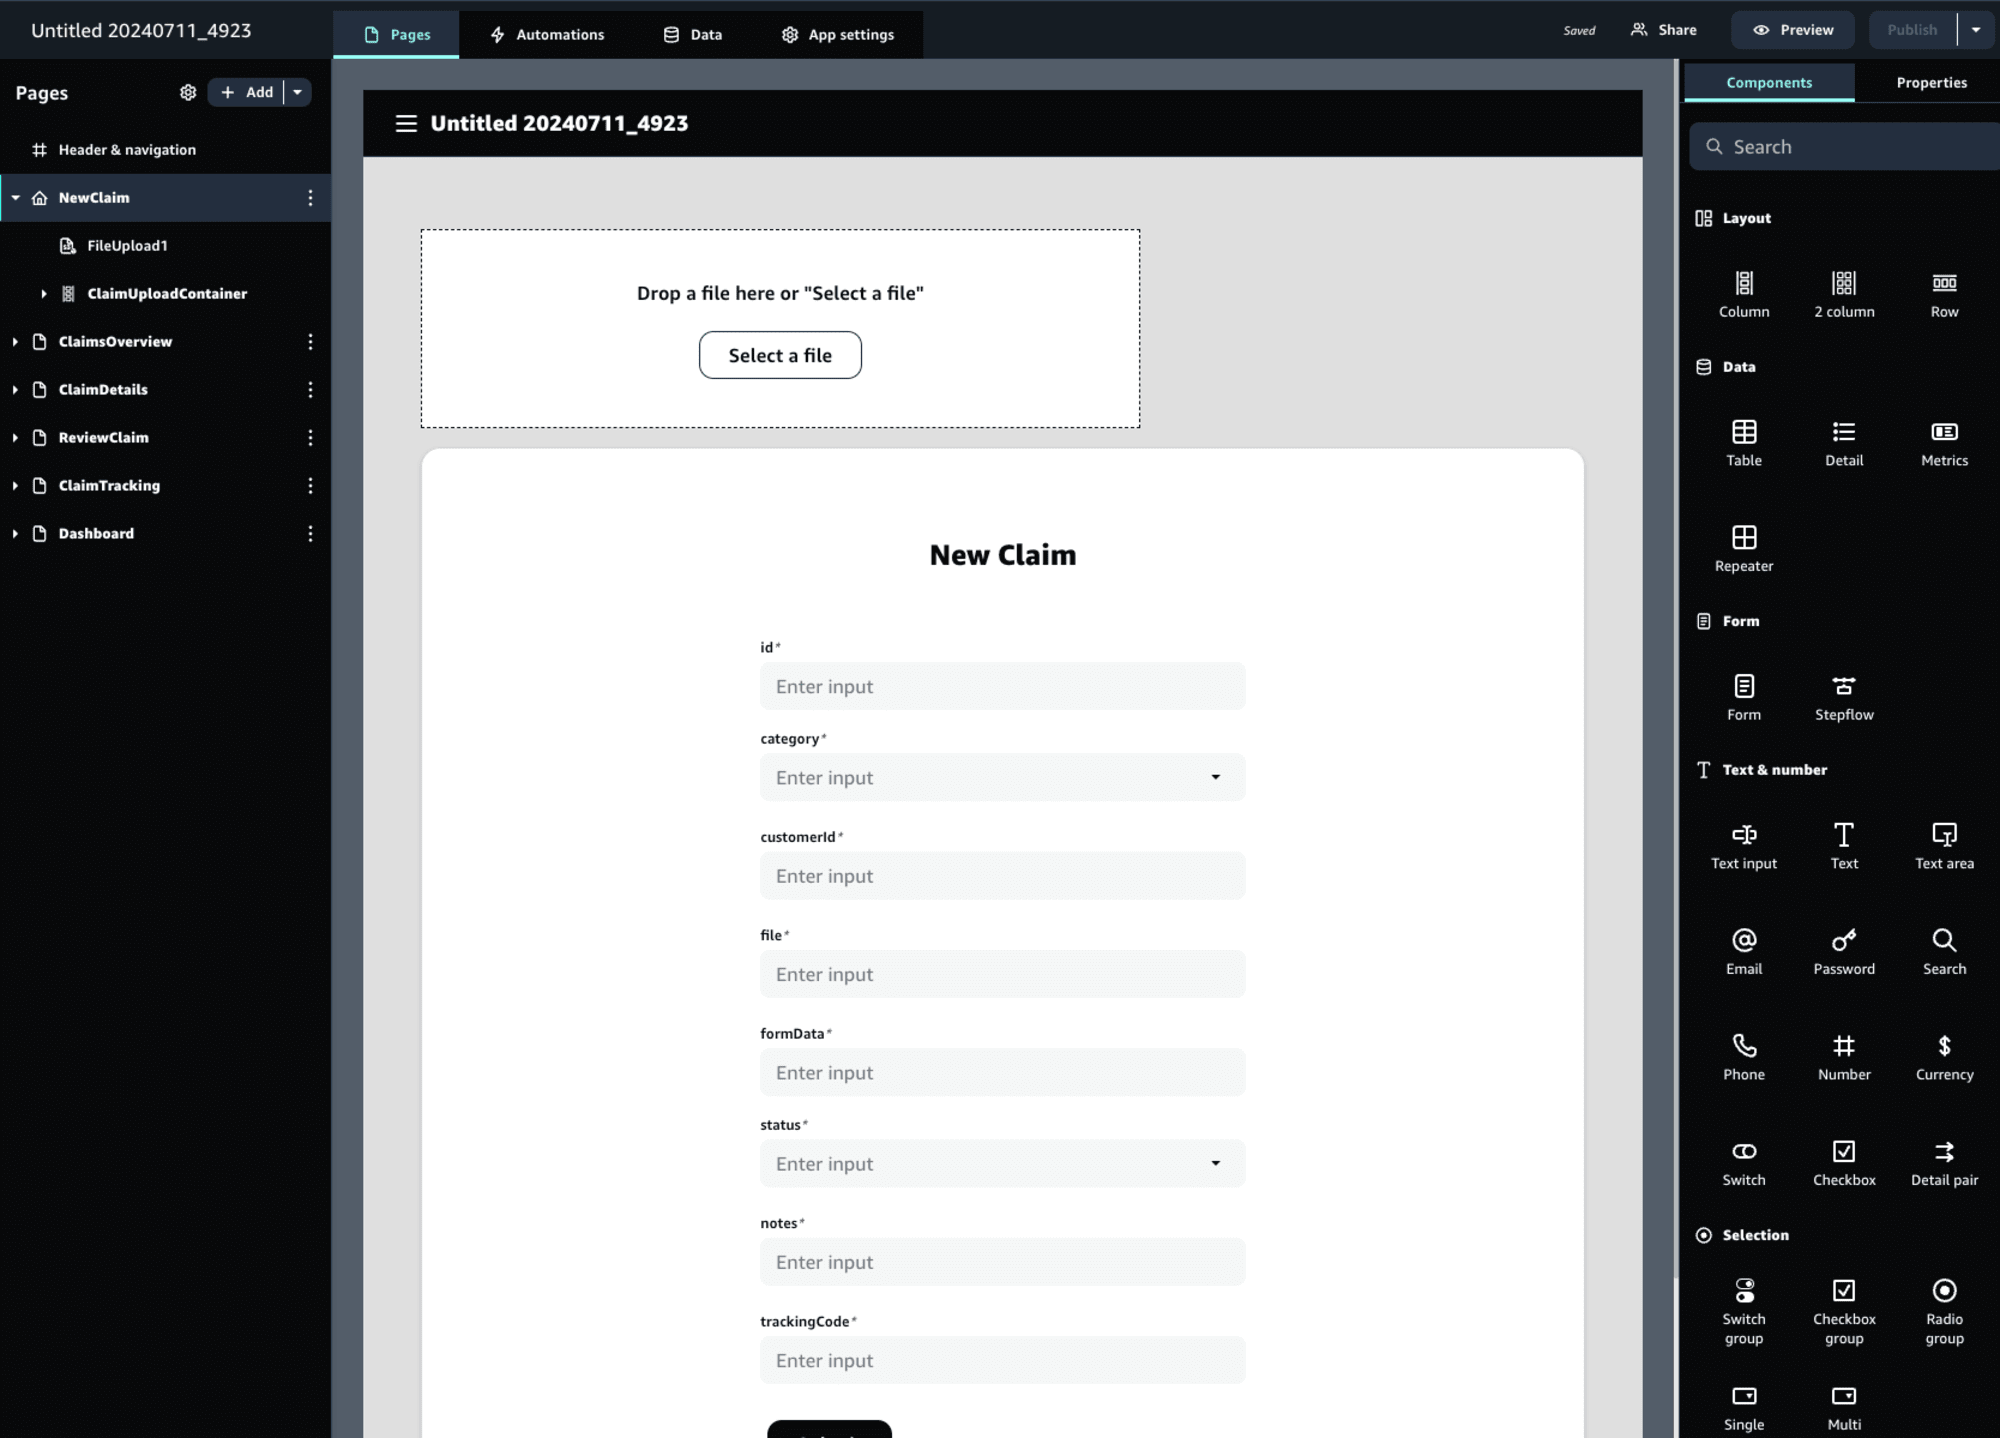2000x1438 pixels.
Task: Click the Publish button
Action: [1912, 30]
